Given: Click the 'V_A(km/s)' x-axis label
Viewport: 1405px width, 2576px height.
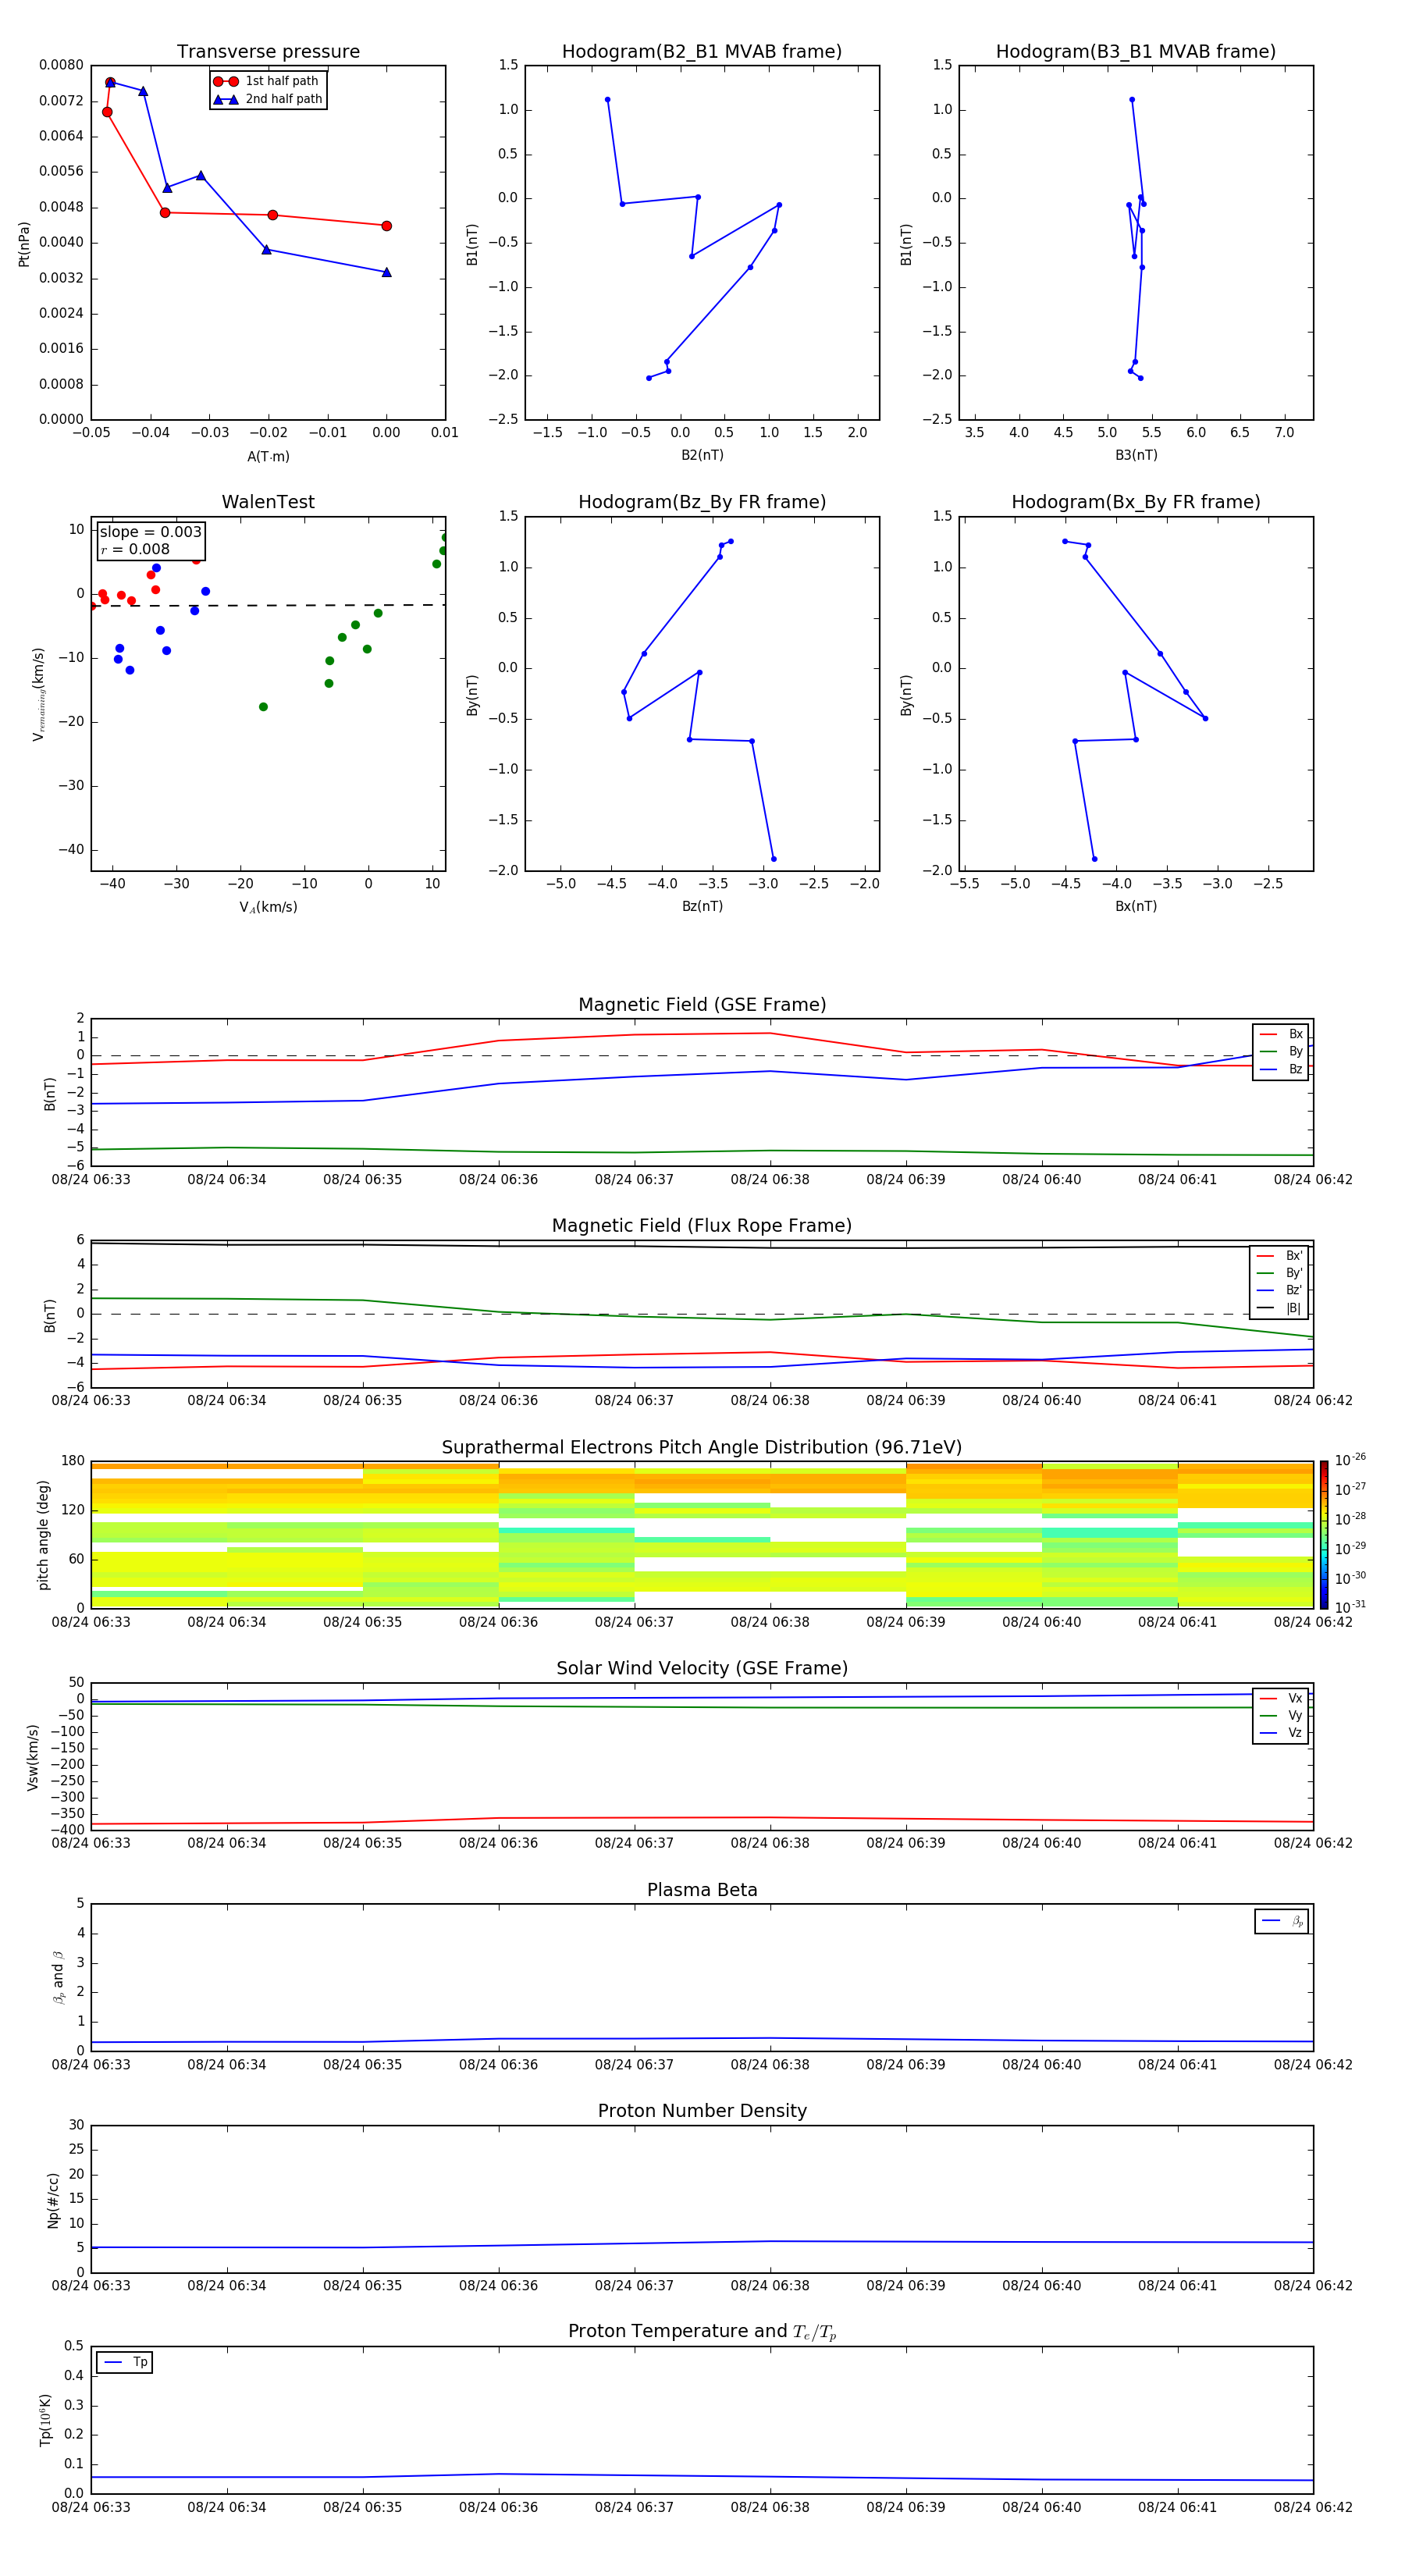Looking at the screenshot, I should (268, 908).
